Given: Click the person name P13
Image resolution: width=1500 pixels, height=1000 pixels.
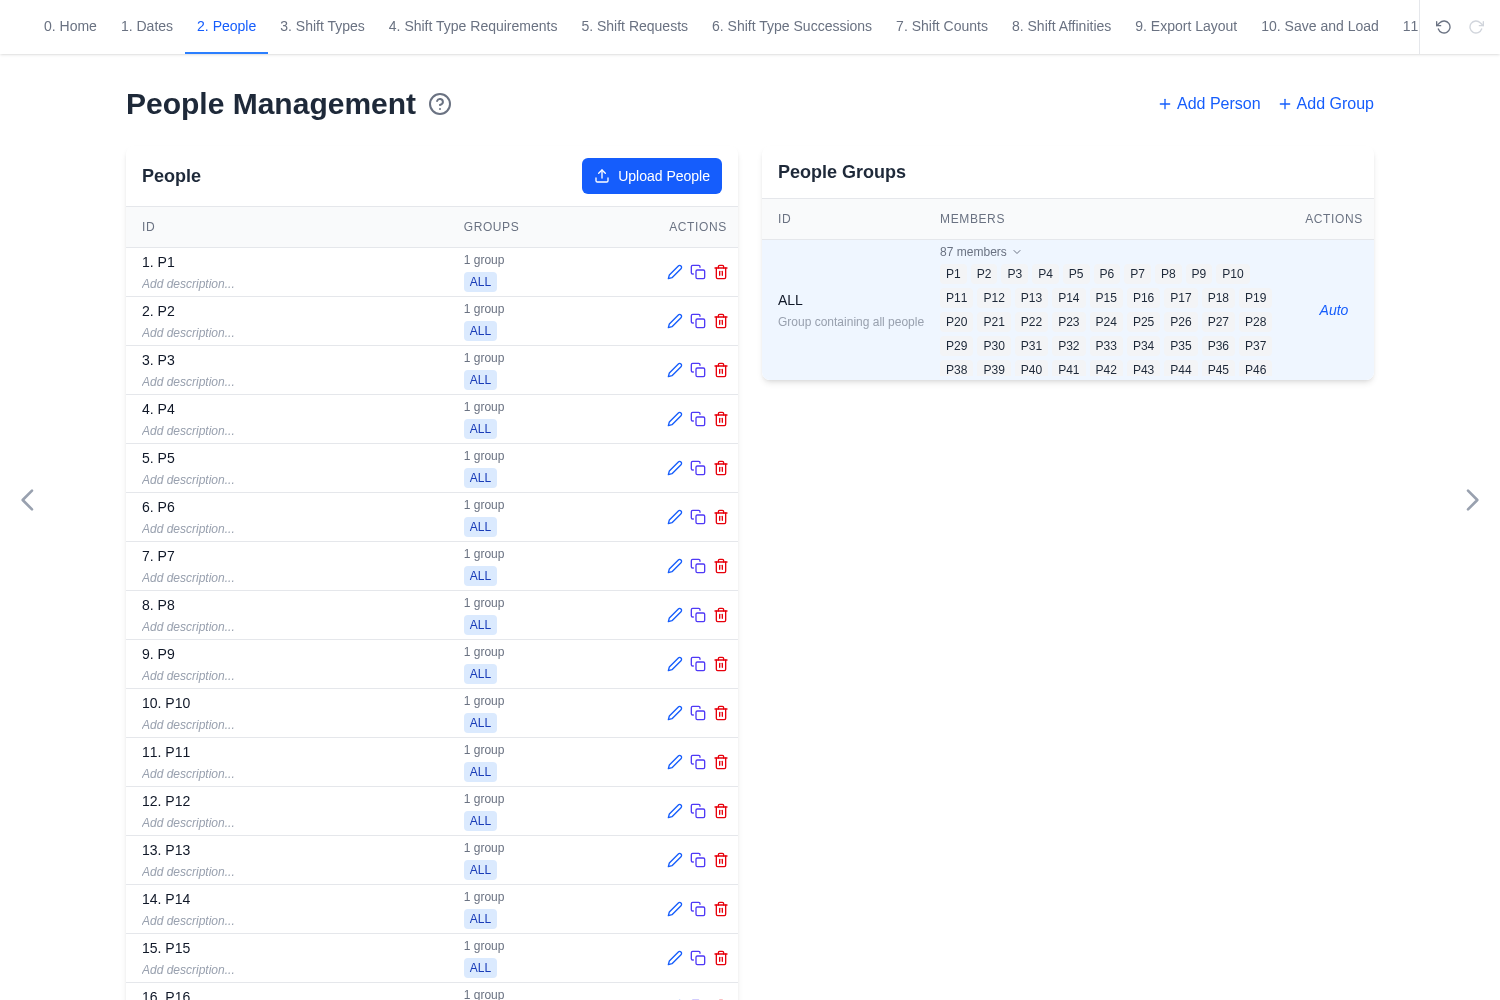Looking at the screenshot, I should (166, 850).
